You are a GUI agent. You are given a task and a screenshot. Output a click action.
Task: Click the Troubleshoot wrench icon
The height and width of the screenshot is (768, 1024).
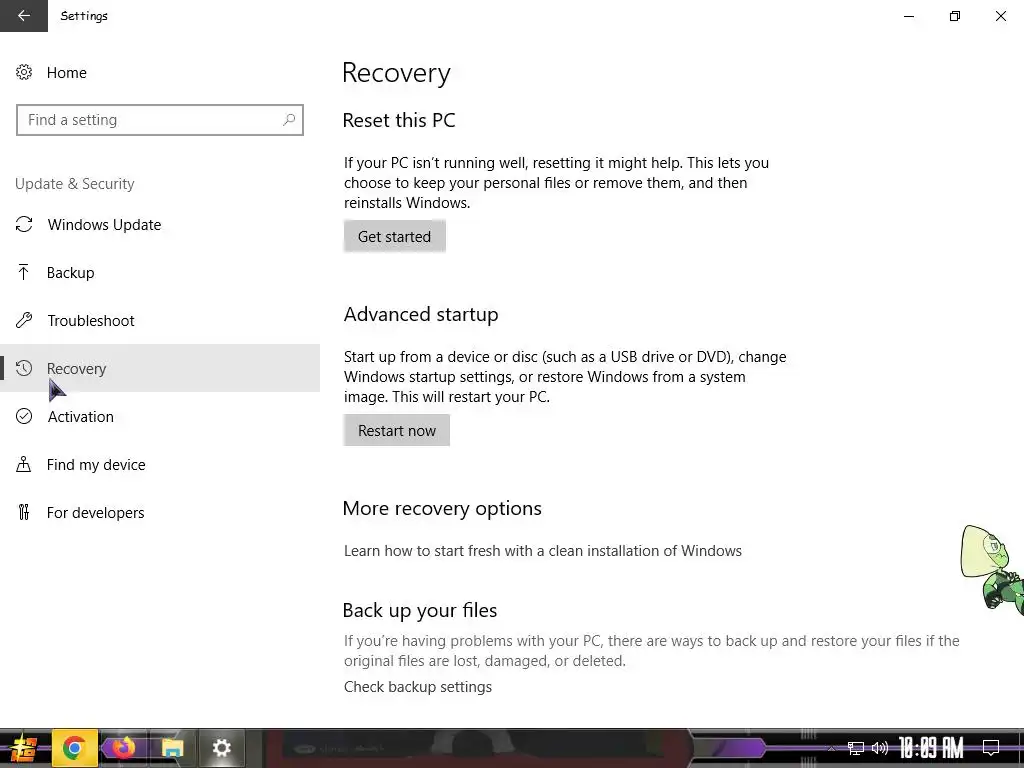(x=24, y=320)
